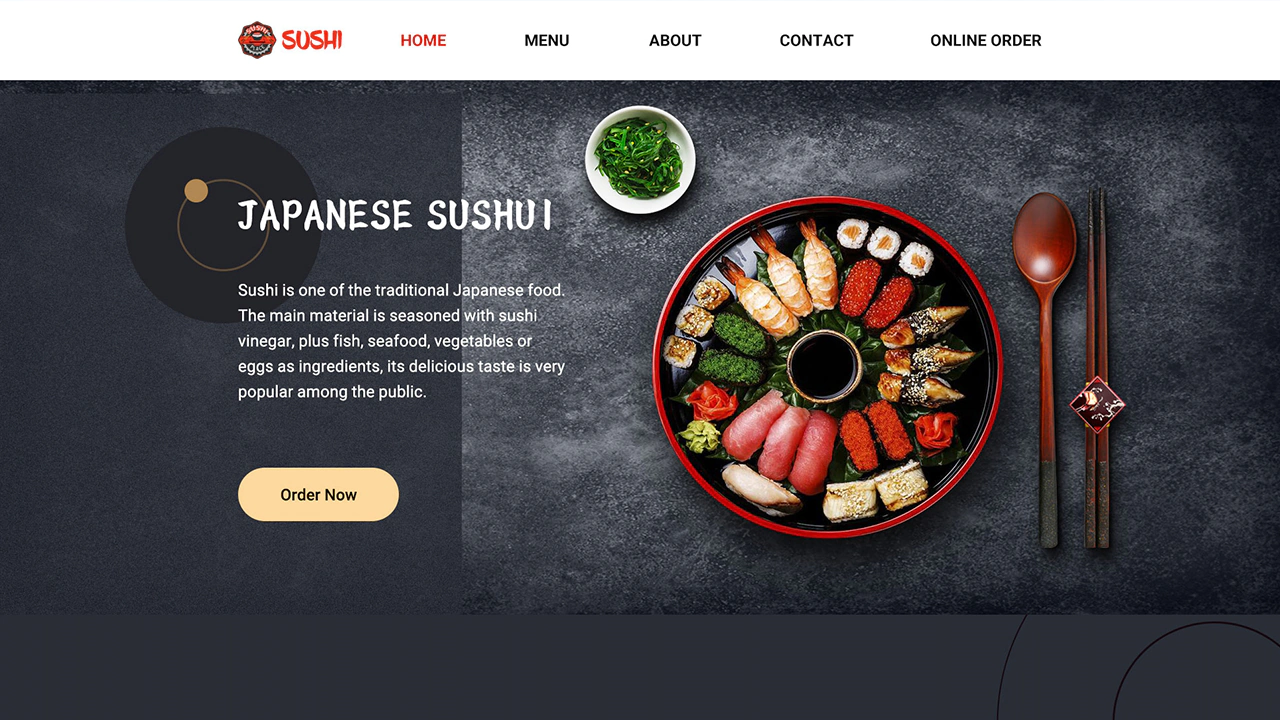Select ONLINE ORDER in the navbar
Image resolution: width=1280 pixels, height=720 pixels.
click(986, 40)
